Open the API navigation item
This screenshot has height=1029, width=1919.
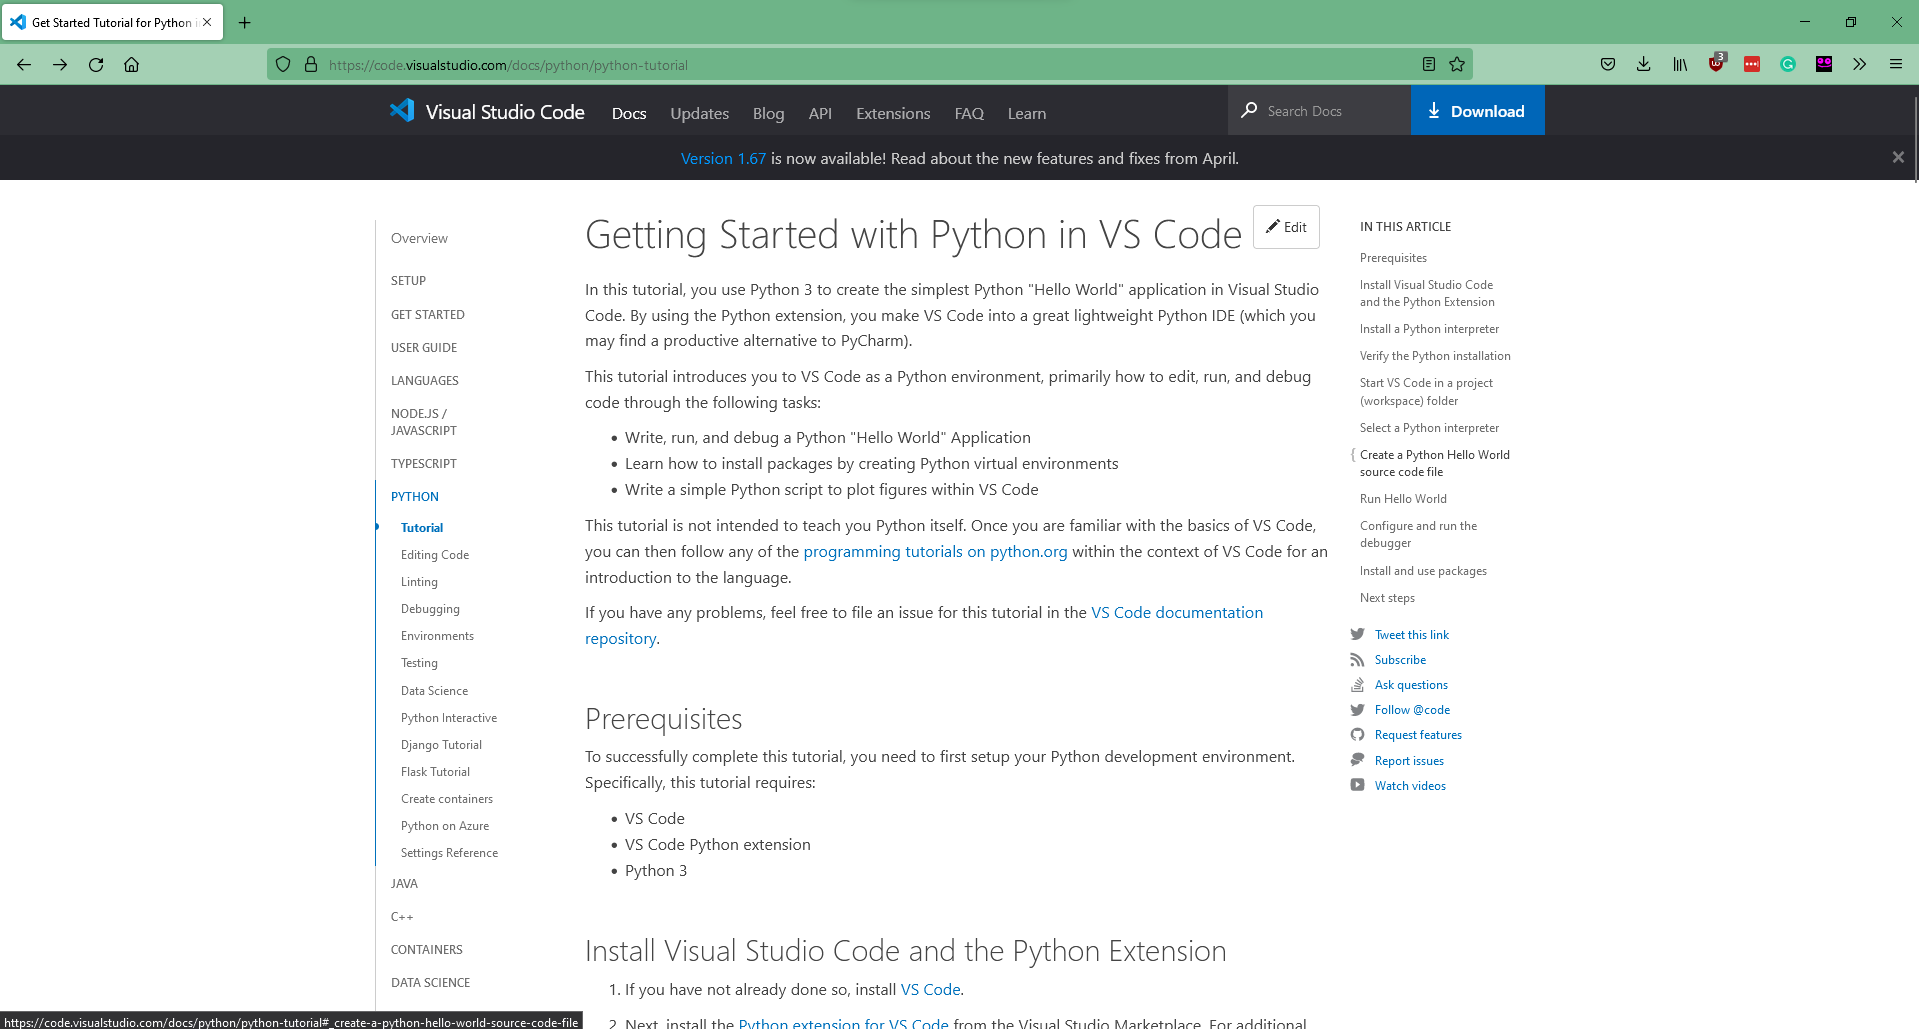coord(820,113)
